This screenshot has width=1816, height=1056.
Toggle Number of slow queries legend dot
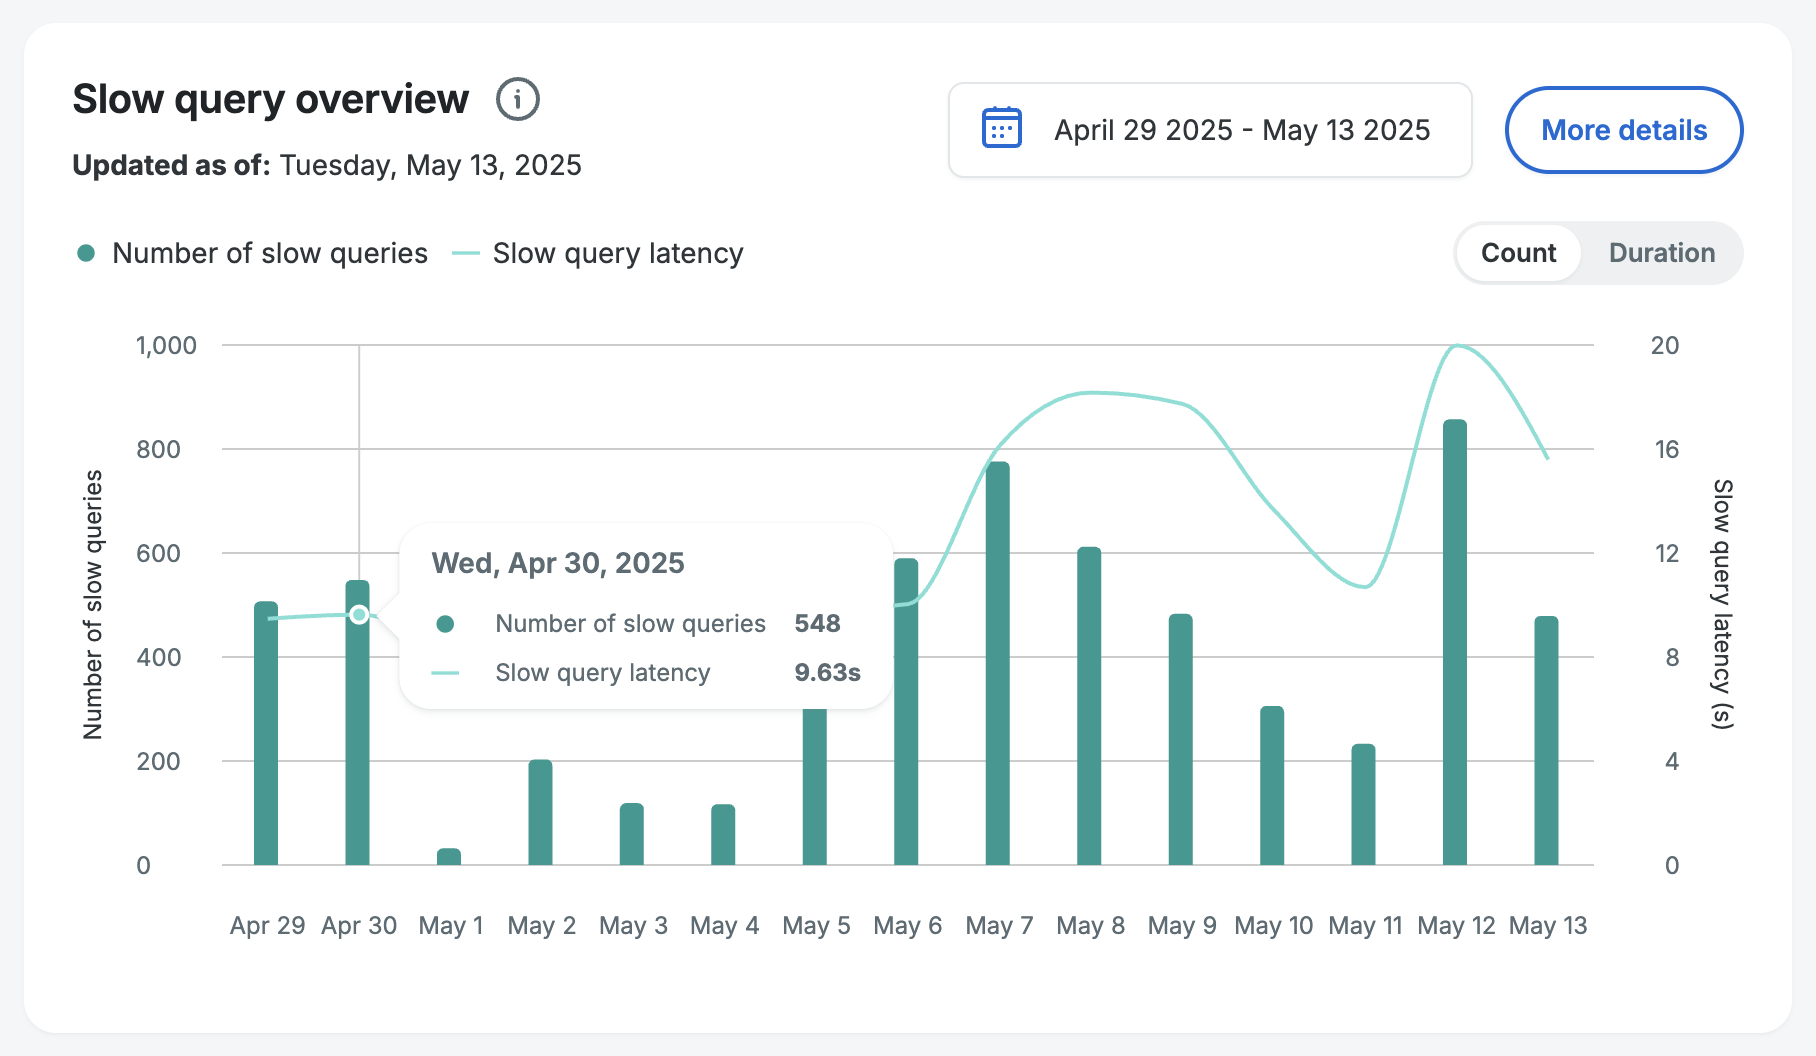pyautogui.click(x=86, y=254)
